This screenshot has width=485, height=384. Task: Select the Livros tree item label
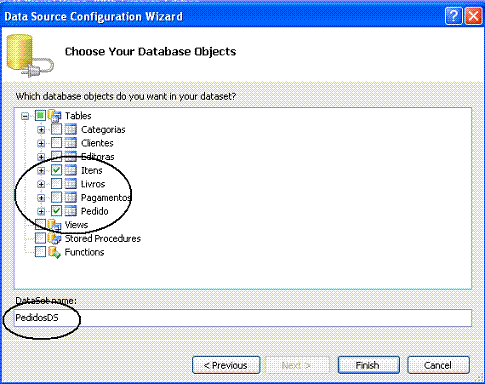(x=93, y=184)
